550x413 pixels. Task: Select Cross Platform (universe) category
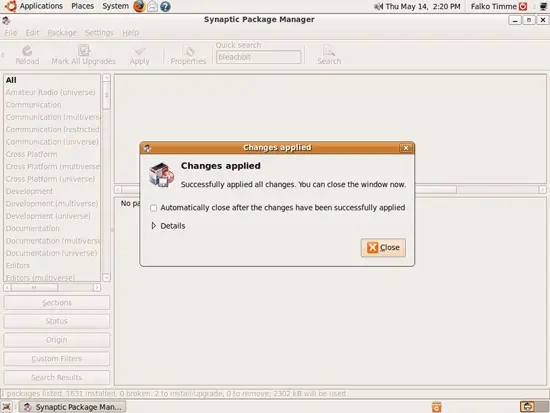(x=52, y=179)
